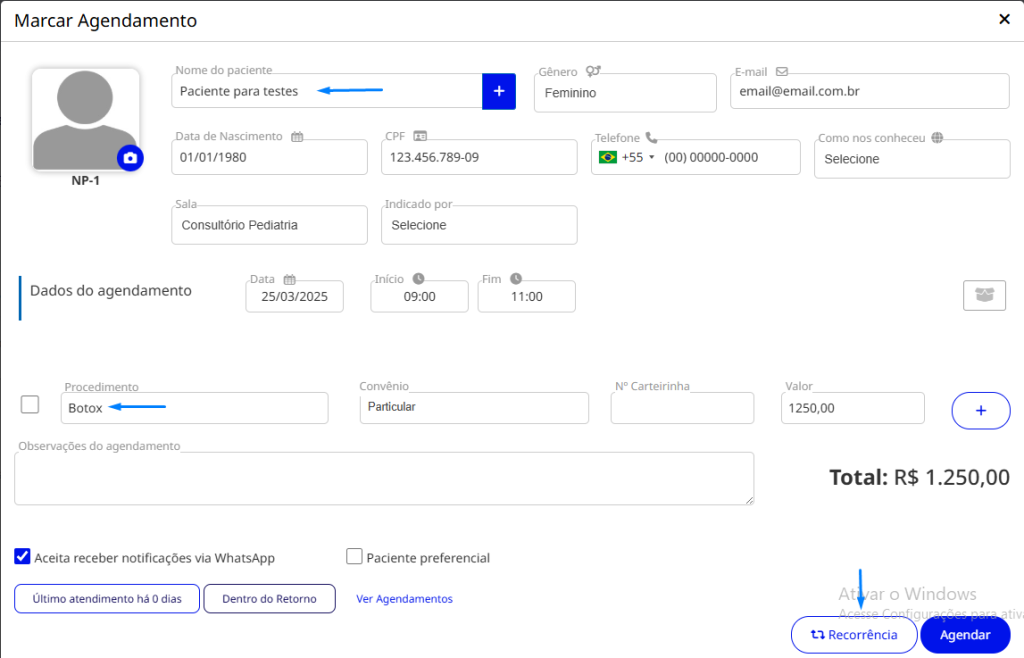Image resolution: width=1024 pixels, height=658 pixels.
Task: Click the CPF input field
Action: tap(479, 157)
